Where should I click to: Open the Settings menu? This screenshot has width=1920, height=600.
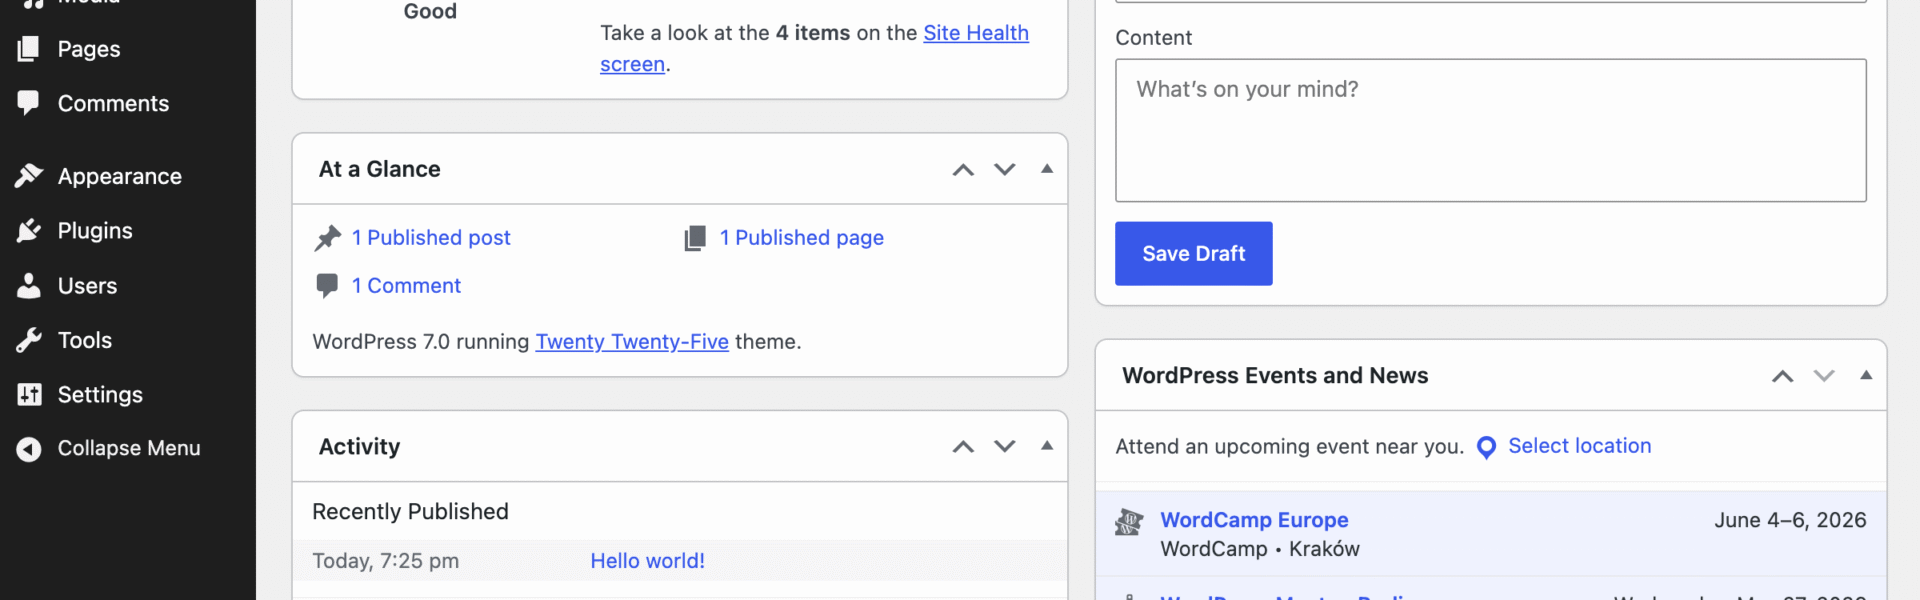(128, 394)
